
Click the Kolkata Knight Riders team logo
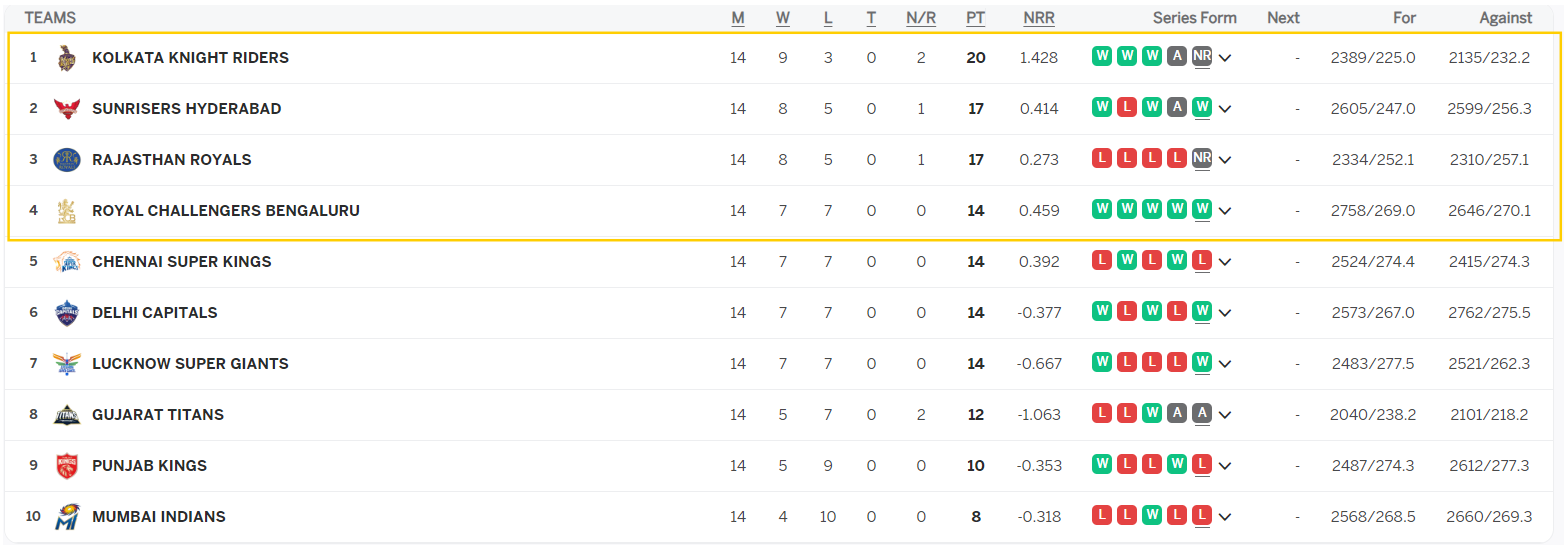pyautogui.click(x=67, y=58)
